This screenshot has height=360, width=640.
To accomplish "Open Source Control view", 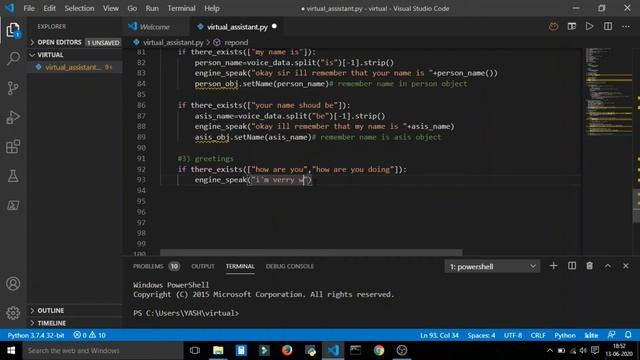I will pyautogui.click(x=13, y=88).
